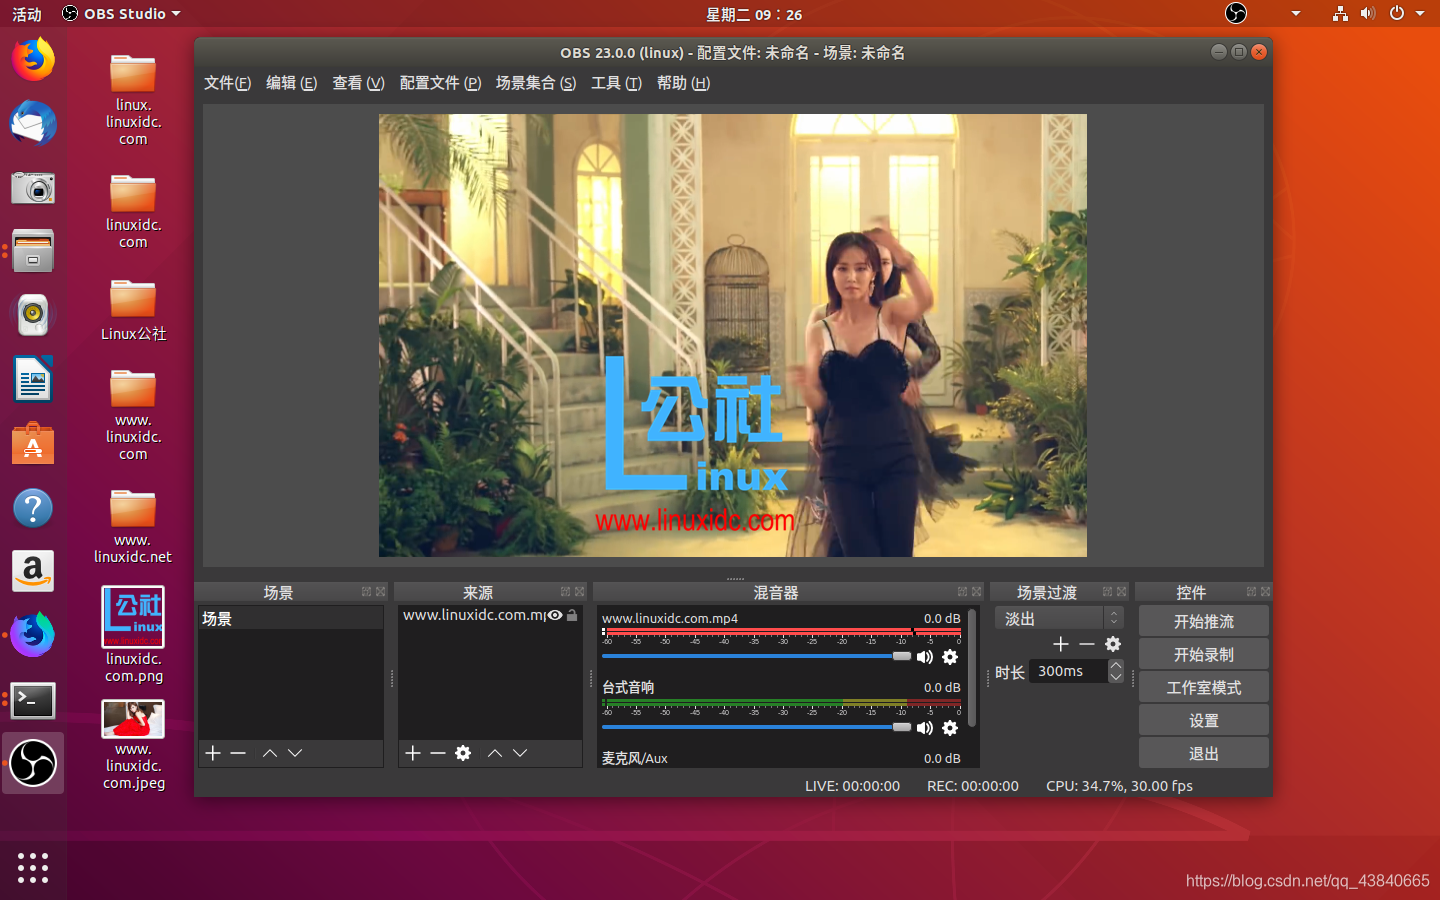The height and width of the screenshot is (900, 1440).
Task: Open the 文件(F) menu
Action: (x=228, y=83)
